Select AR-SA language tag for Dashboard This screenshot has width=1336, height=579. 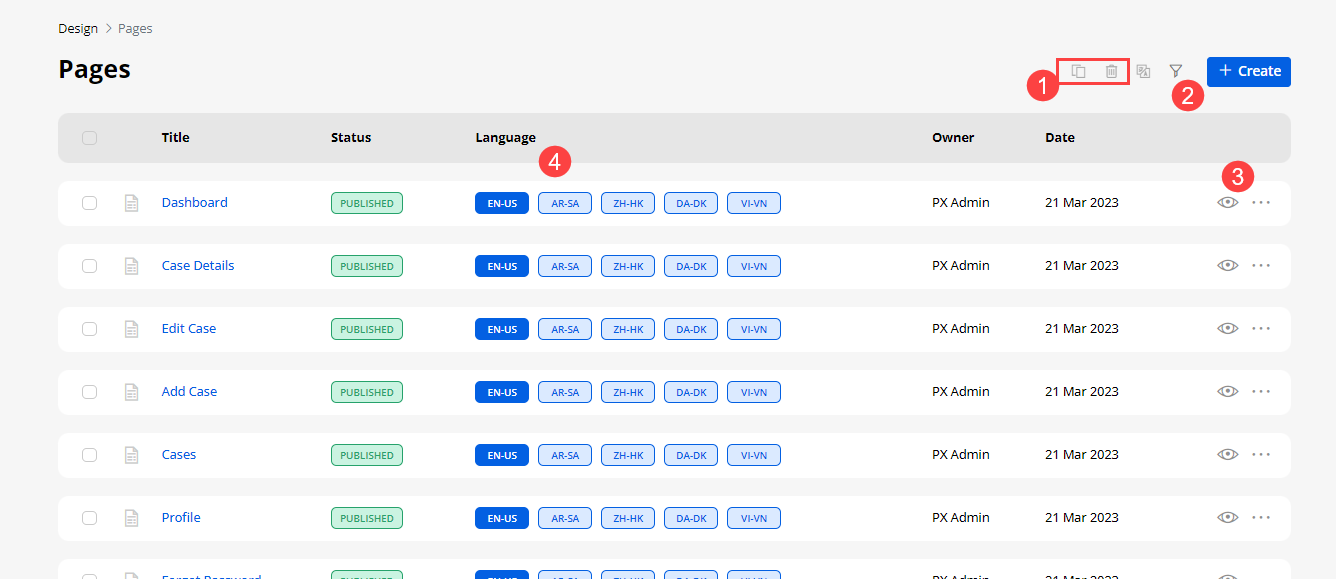(565, 203)
